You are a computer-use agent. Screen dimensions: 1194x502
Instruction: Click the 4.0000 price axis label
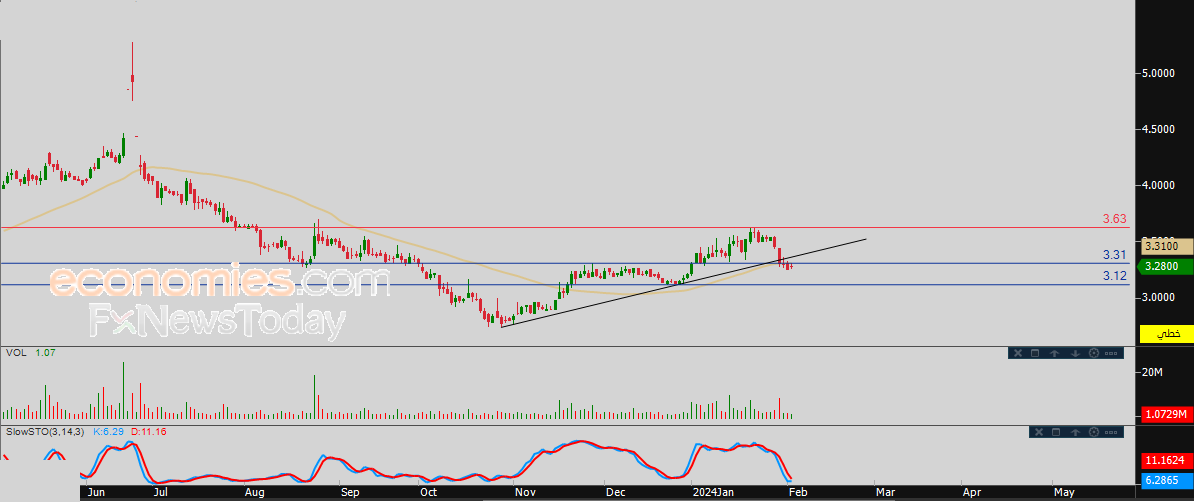point(1157,185)
